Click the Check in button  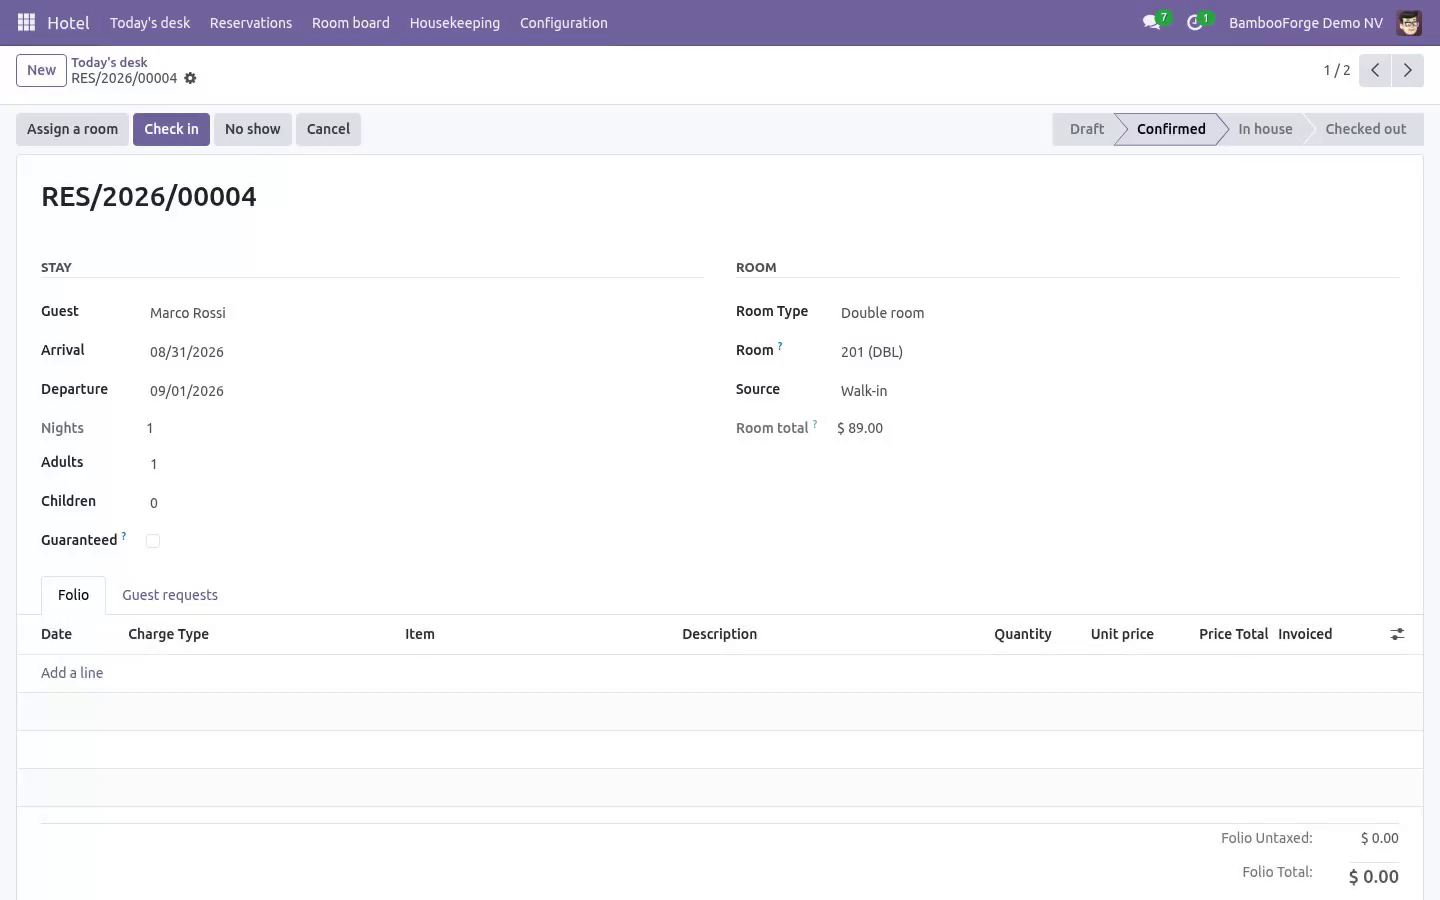[x=171, y=129]
